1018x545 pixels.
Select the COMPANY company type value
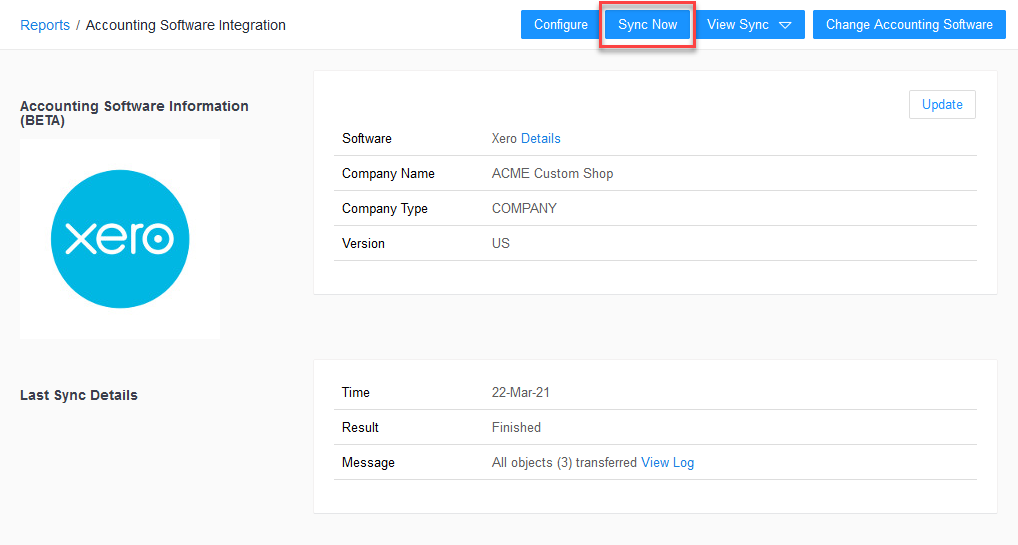tap(525, 209)
